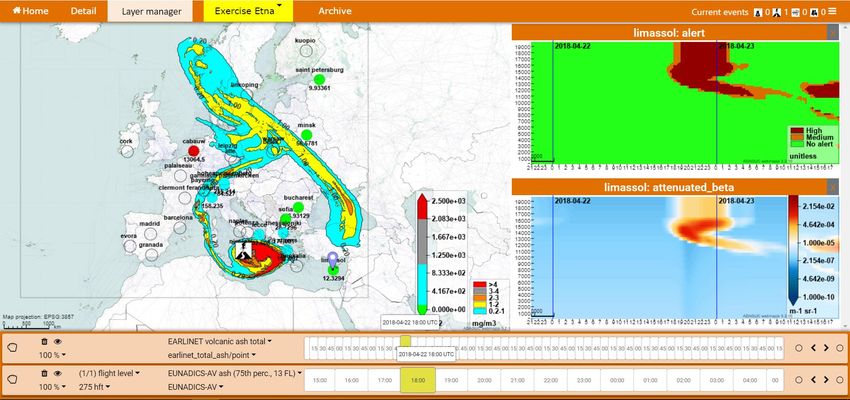This screenshot has width=850, height=400.
Task: Open the hamburger menu in top bar
Action: 832,11
